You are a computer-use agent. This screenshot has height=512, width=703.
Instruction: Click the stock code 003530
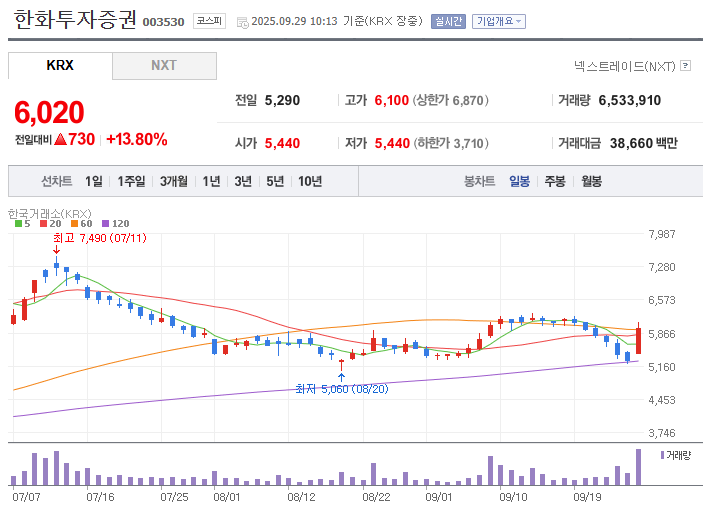pos(163,22)
